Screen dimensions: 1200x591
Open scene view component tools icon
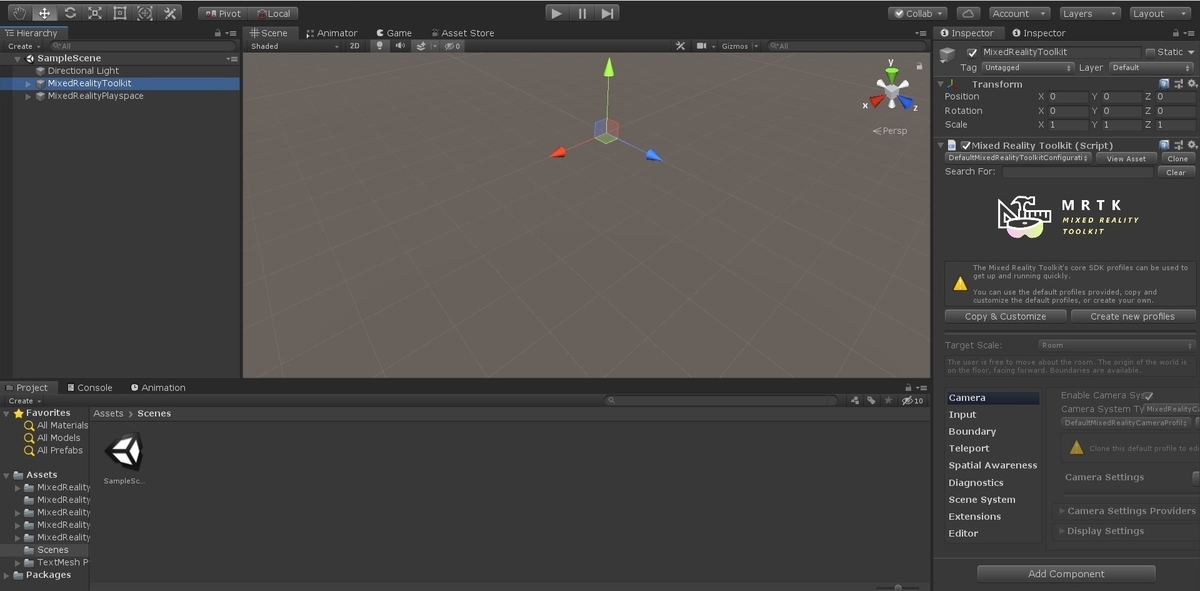pos(681,46)
